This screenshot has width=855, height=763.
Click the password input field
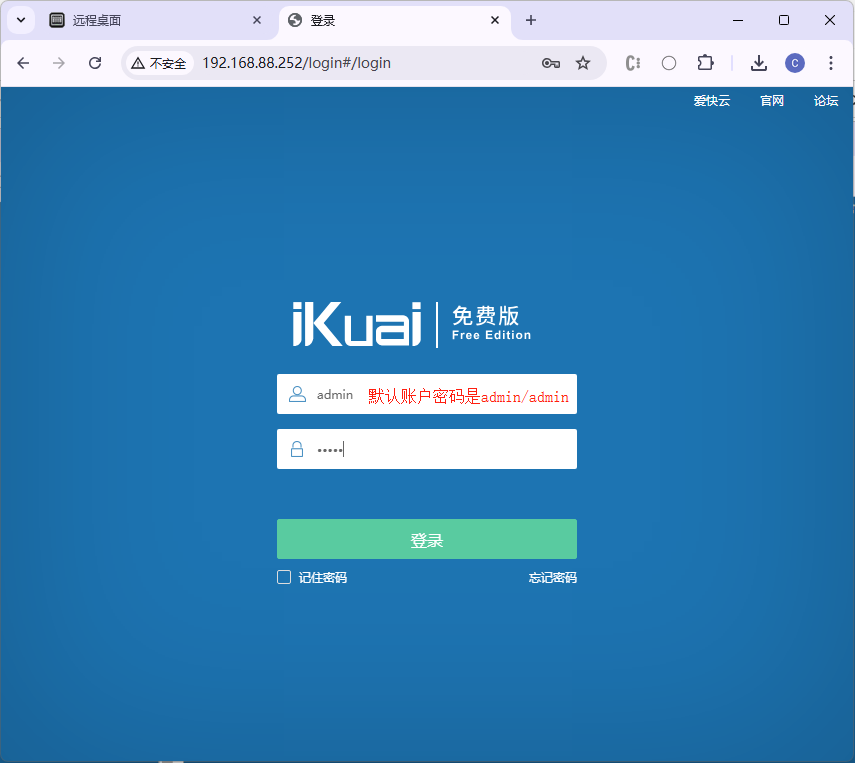426,449
